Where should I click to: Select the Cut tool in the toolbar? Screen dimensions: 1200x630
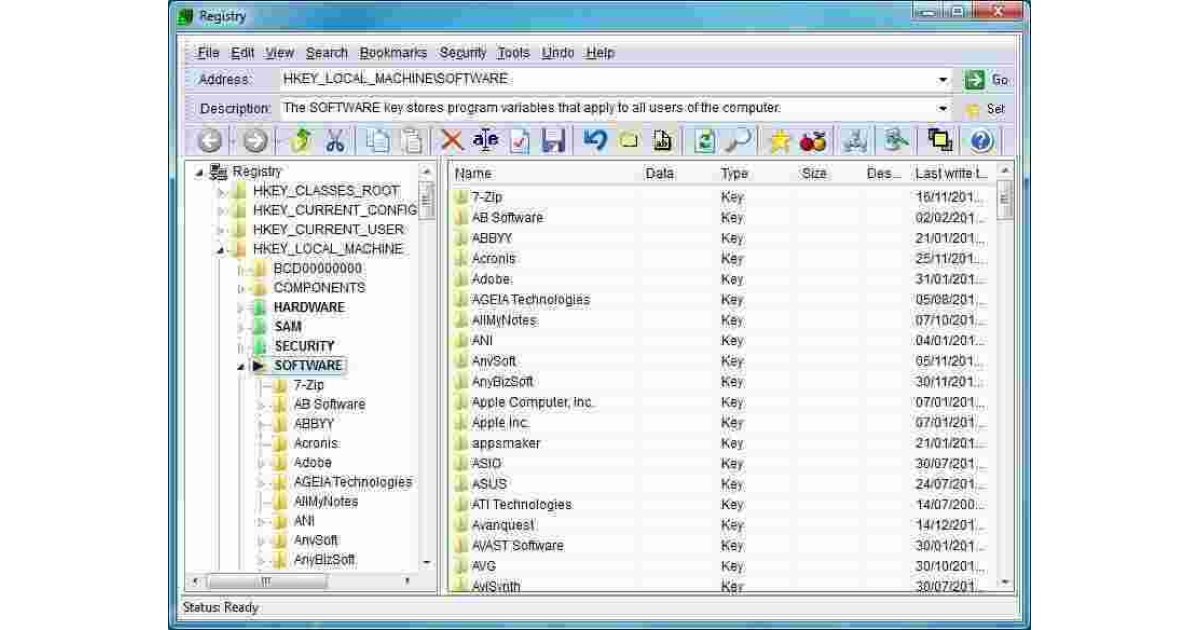coord(338,141)
